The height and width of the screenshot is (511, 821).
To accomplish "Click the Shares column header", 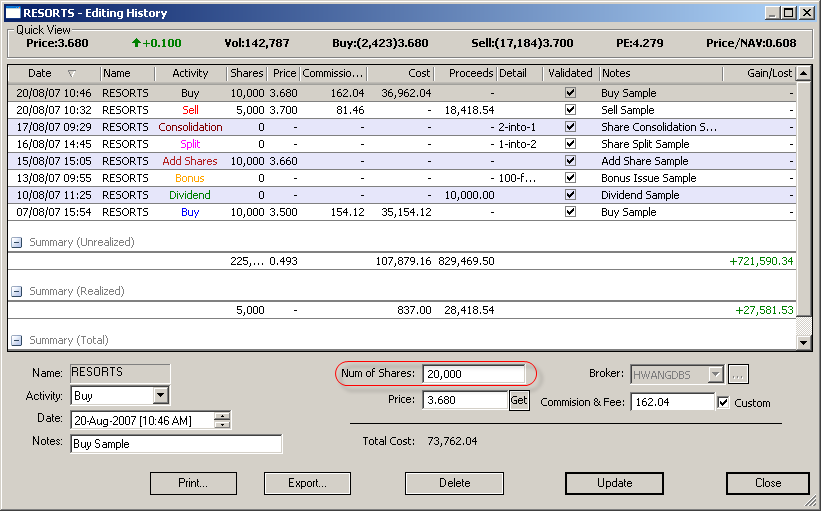I will [247, 73].
